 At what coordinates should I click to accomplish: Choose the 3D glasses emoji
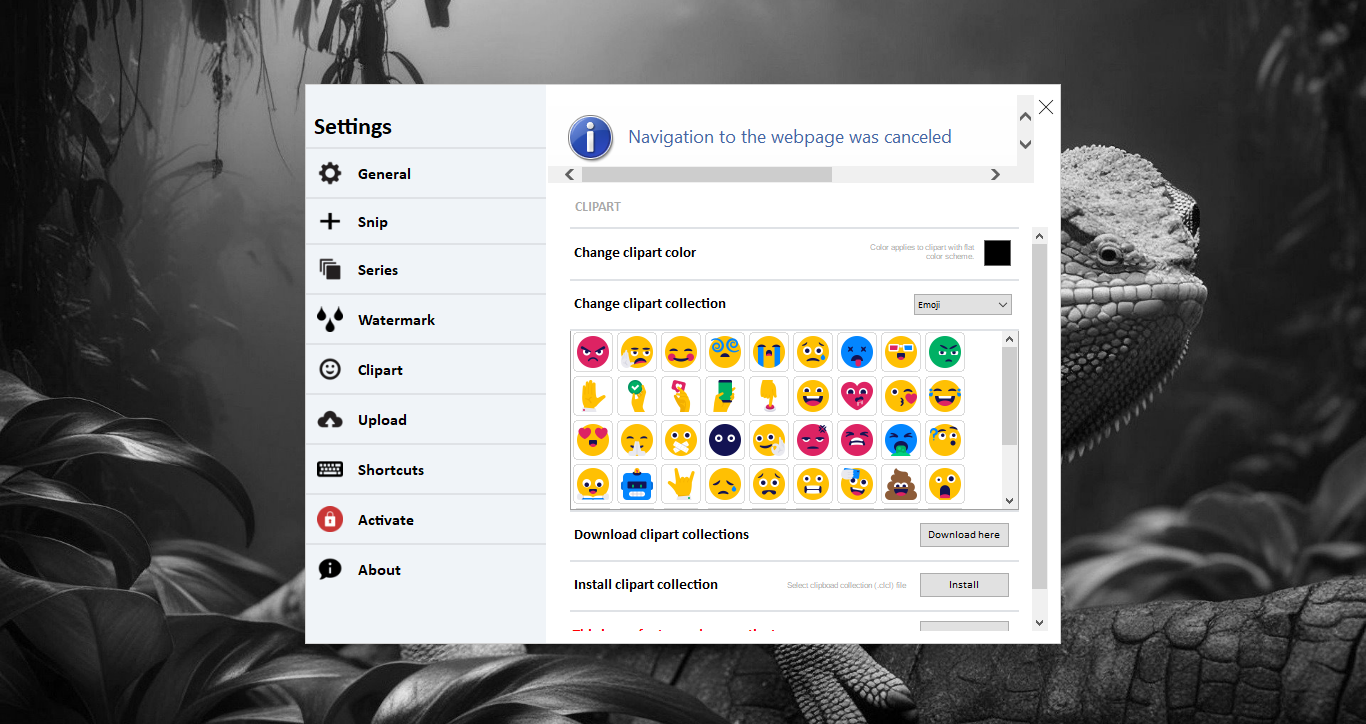tap(901, 352)
